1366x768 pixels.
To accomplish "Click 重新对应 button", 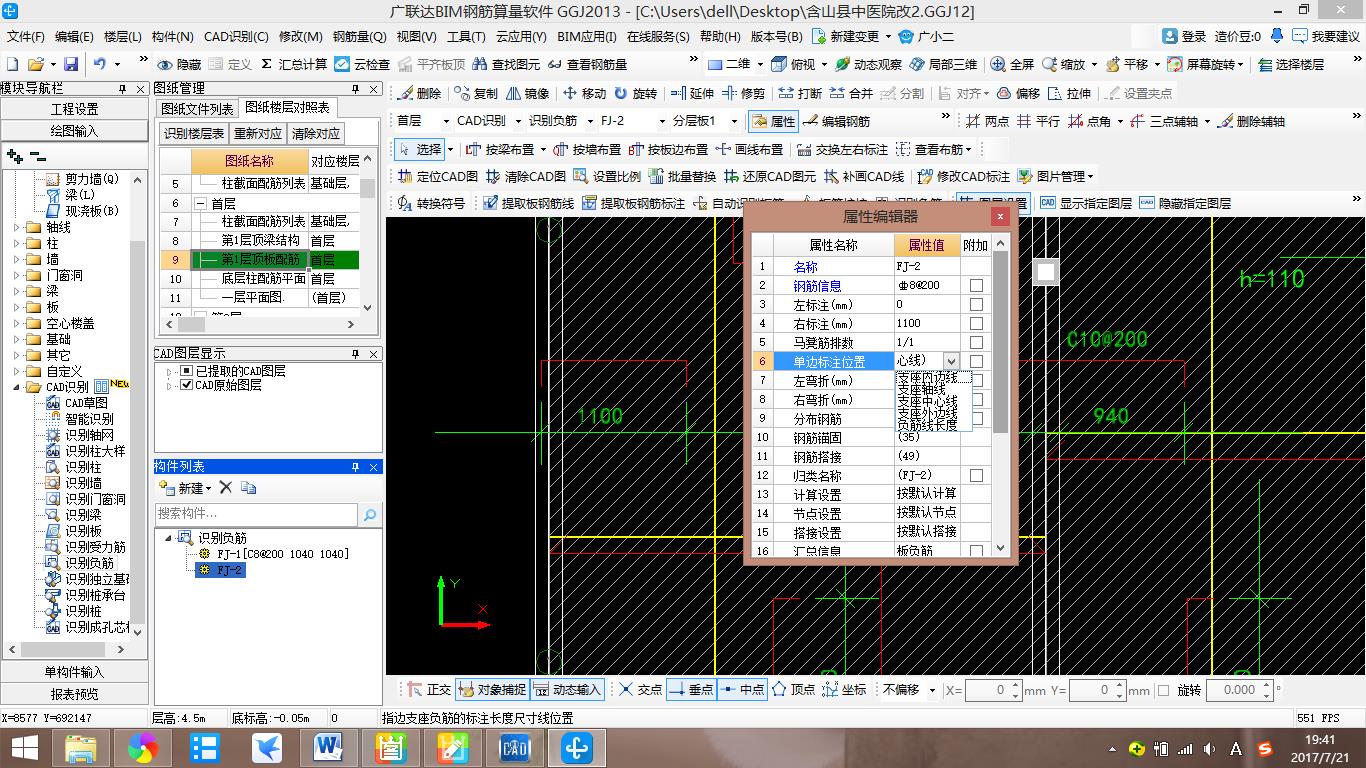I will (x=258, y=133).
